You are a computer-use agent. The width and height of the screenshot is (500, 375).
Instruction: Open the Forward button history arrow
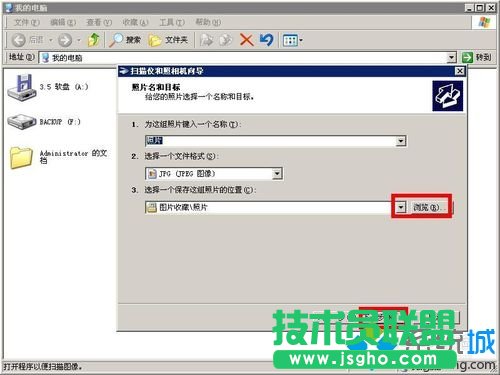pyautogui.click(x=79, y=40)
